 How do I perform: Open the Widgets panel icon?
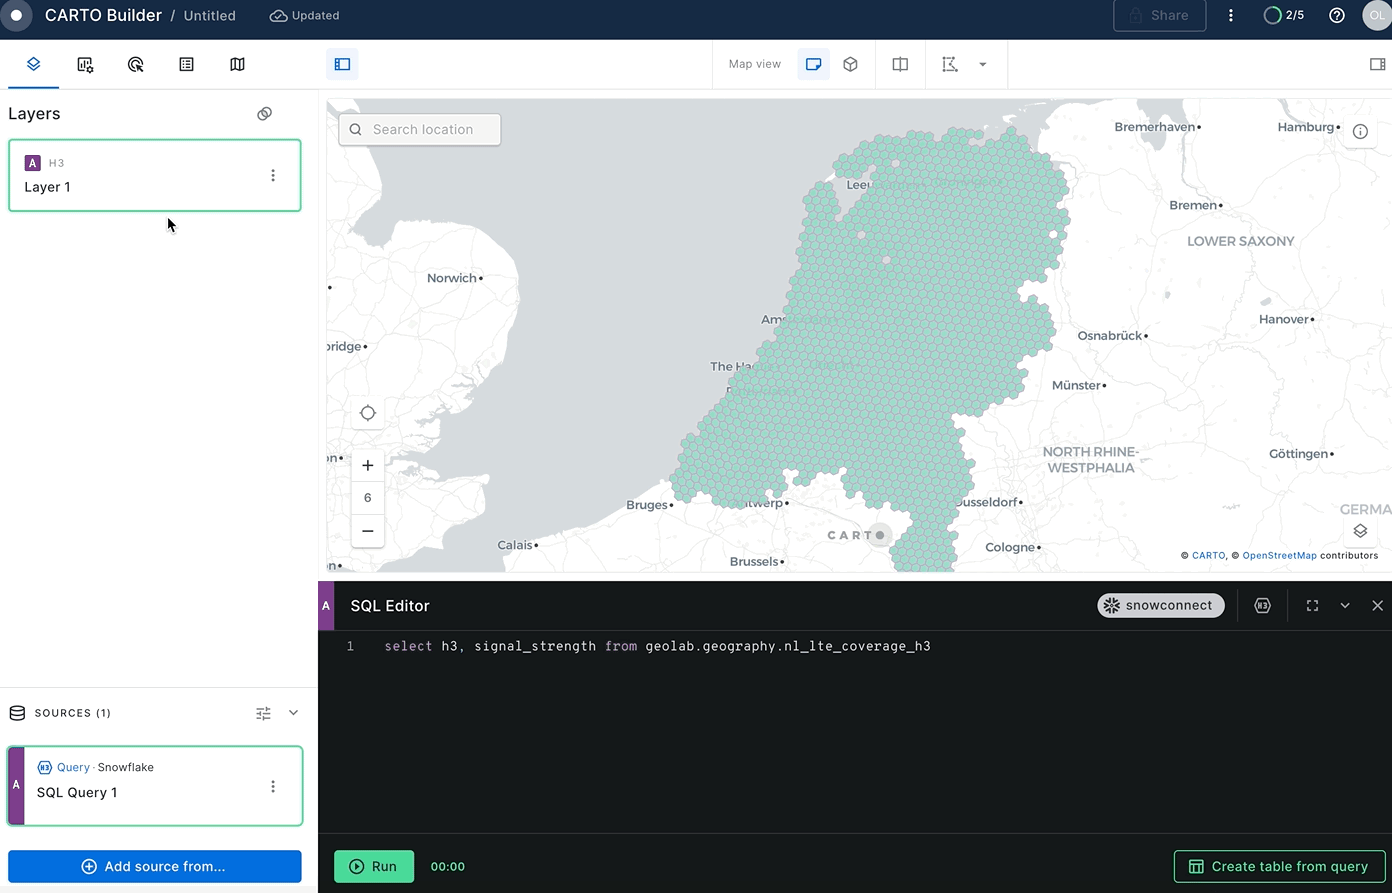(85, 64)
